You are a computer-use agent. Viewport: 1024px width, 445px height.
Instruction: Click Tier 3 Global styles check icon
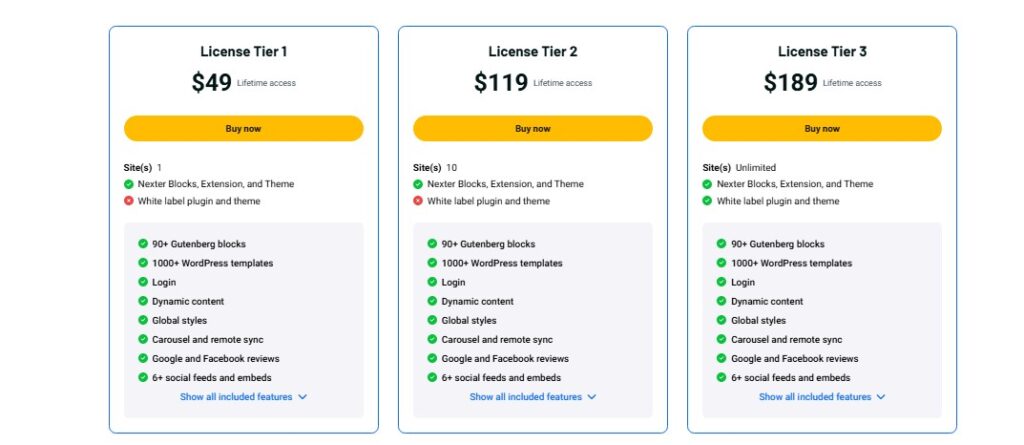(721, 321)
